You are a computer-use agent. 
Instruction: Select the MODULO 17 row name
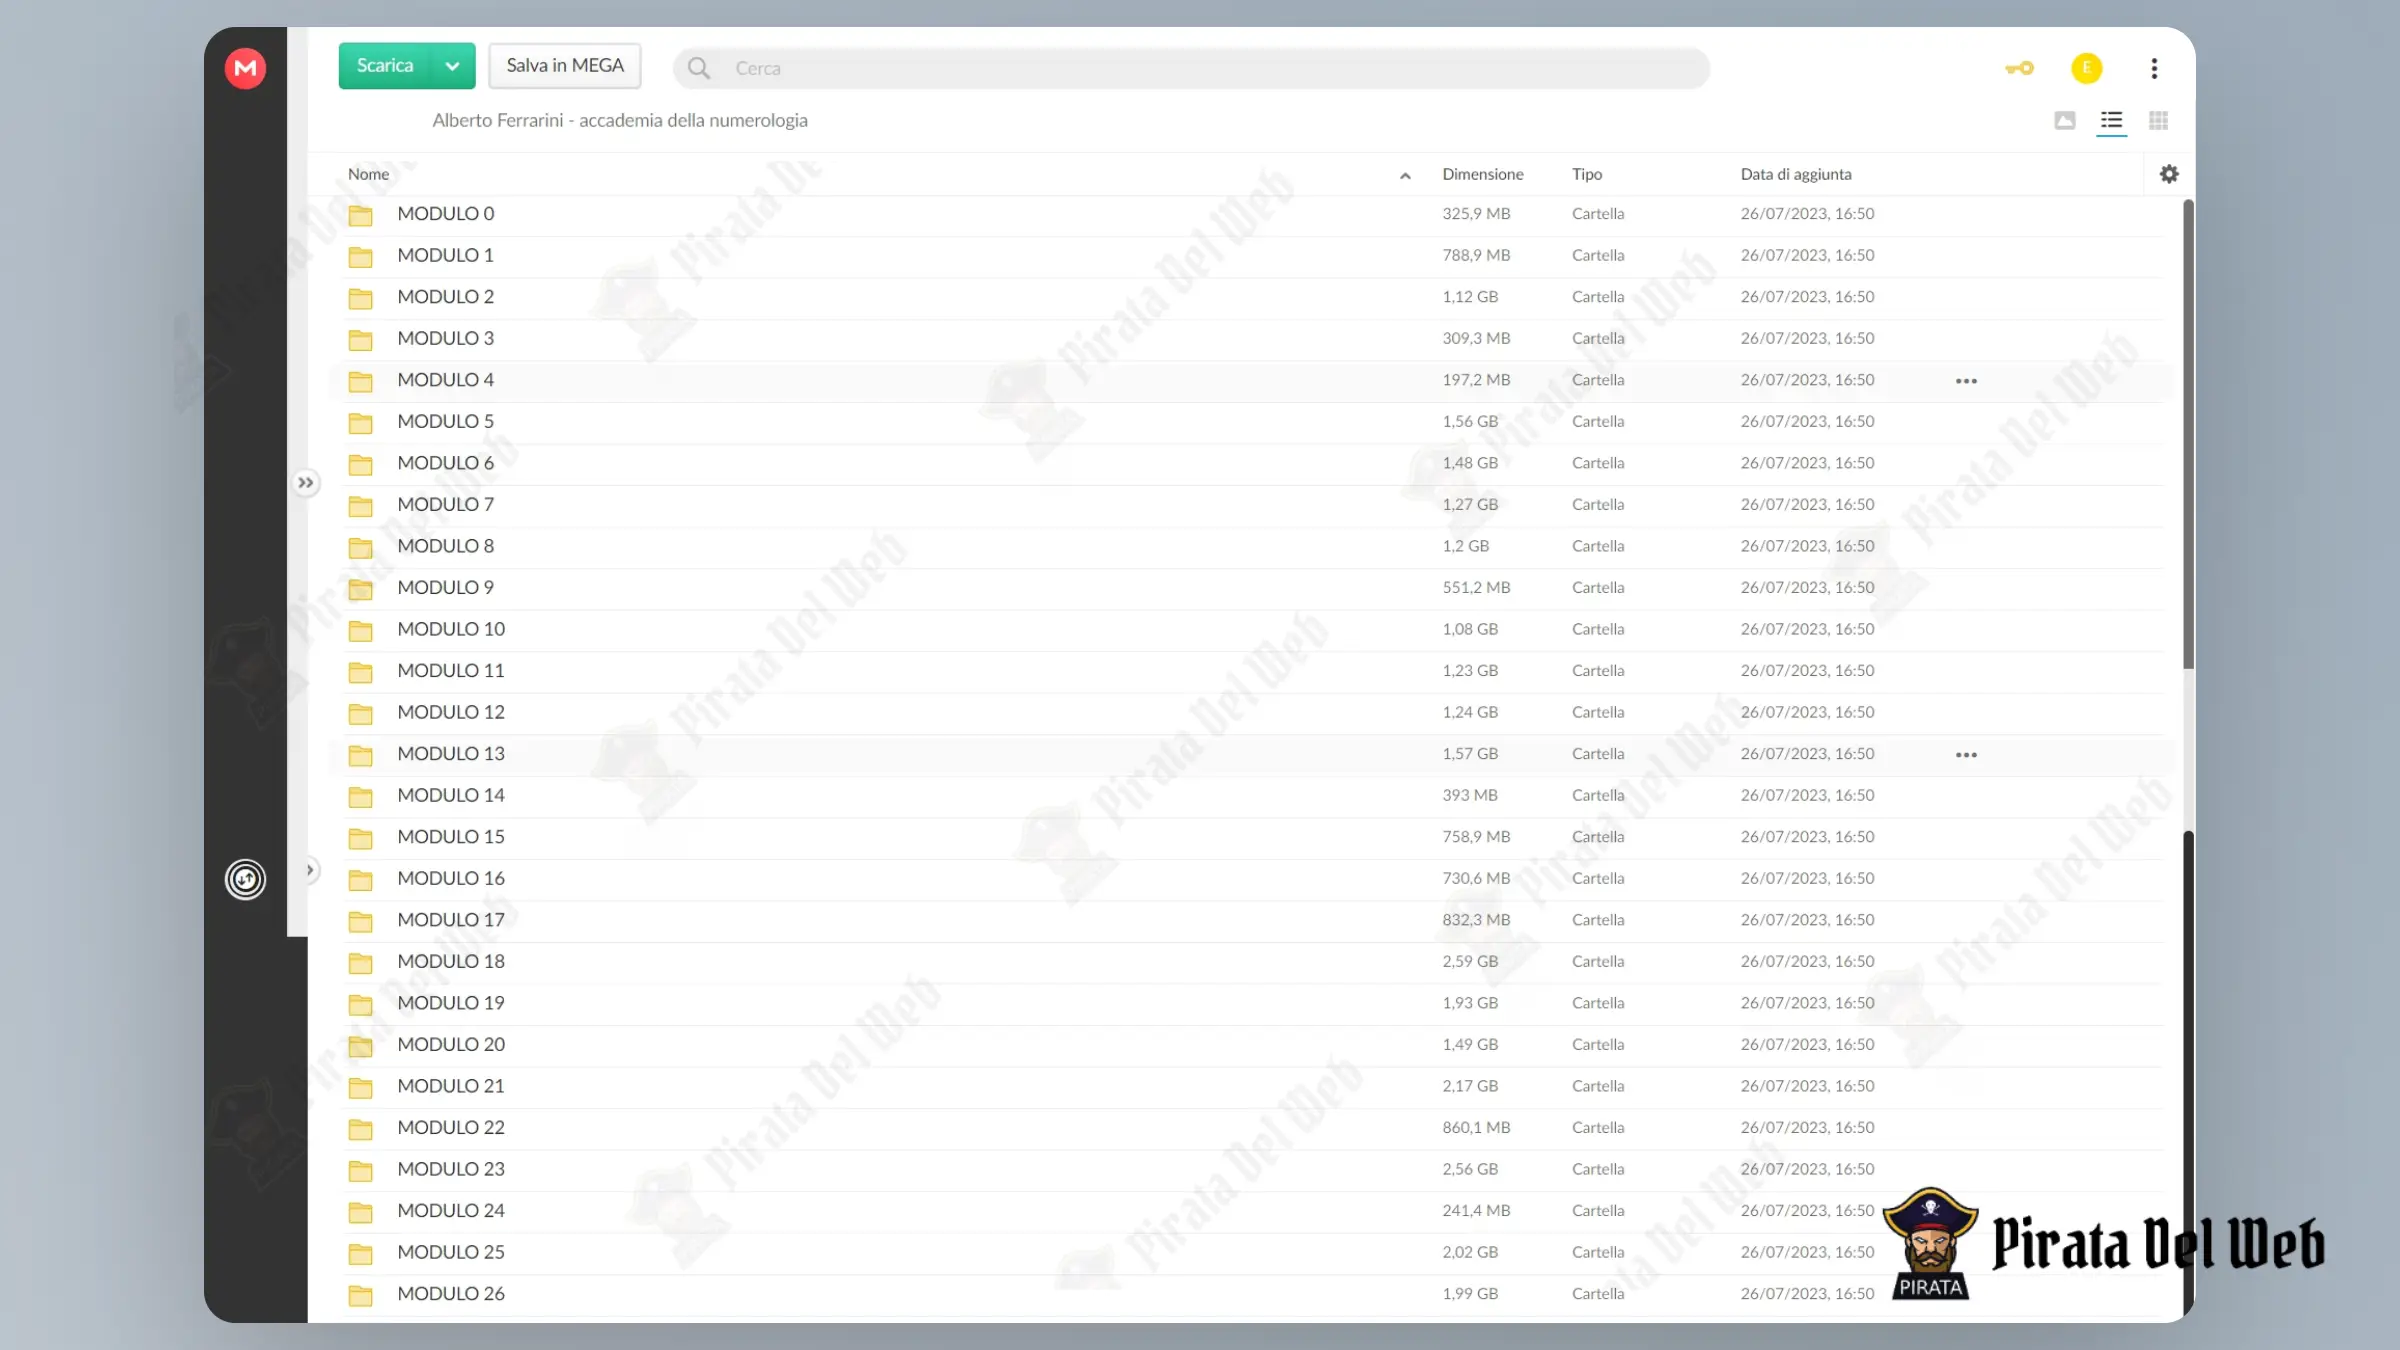pos(451,919)
